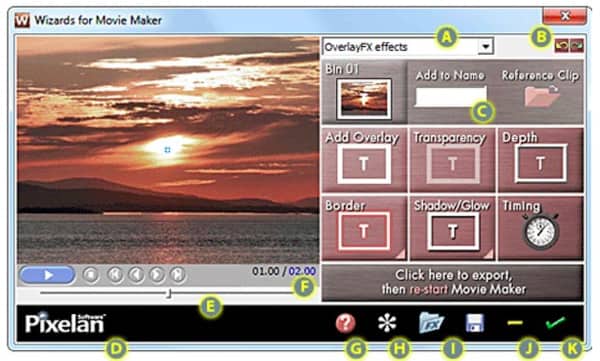Click the preview timeline slider handle

click(169, 293)
